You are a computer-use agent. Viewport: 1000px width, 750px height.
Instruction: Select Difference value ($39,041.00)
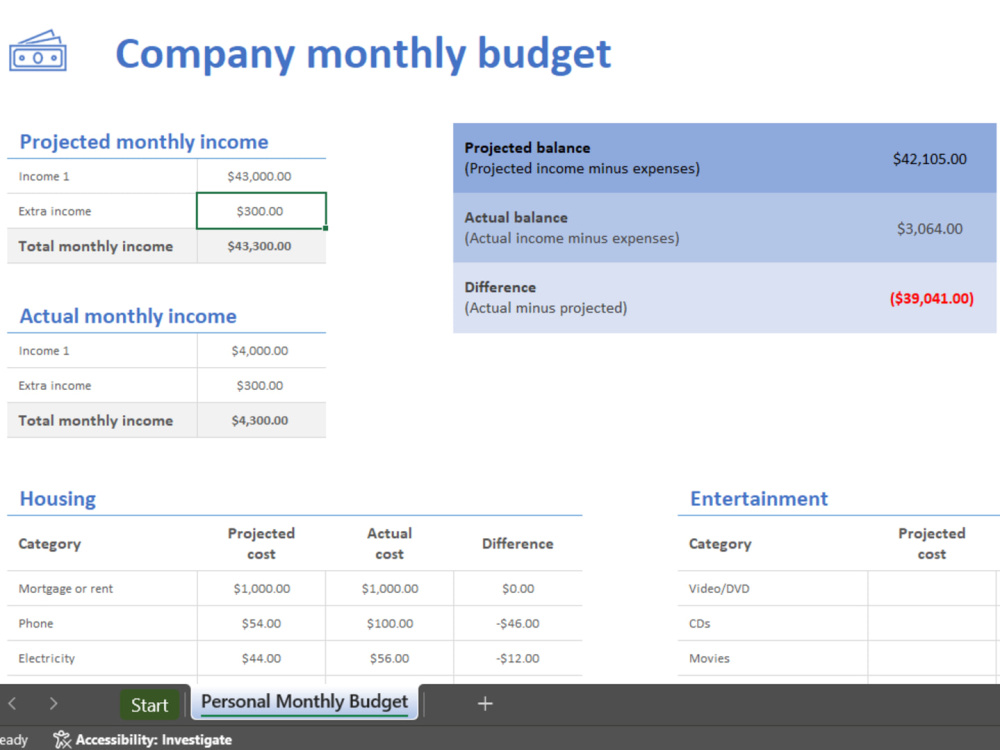pyautogui.click(x=932, y=298)
